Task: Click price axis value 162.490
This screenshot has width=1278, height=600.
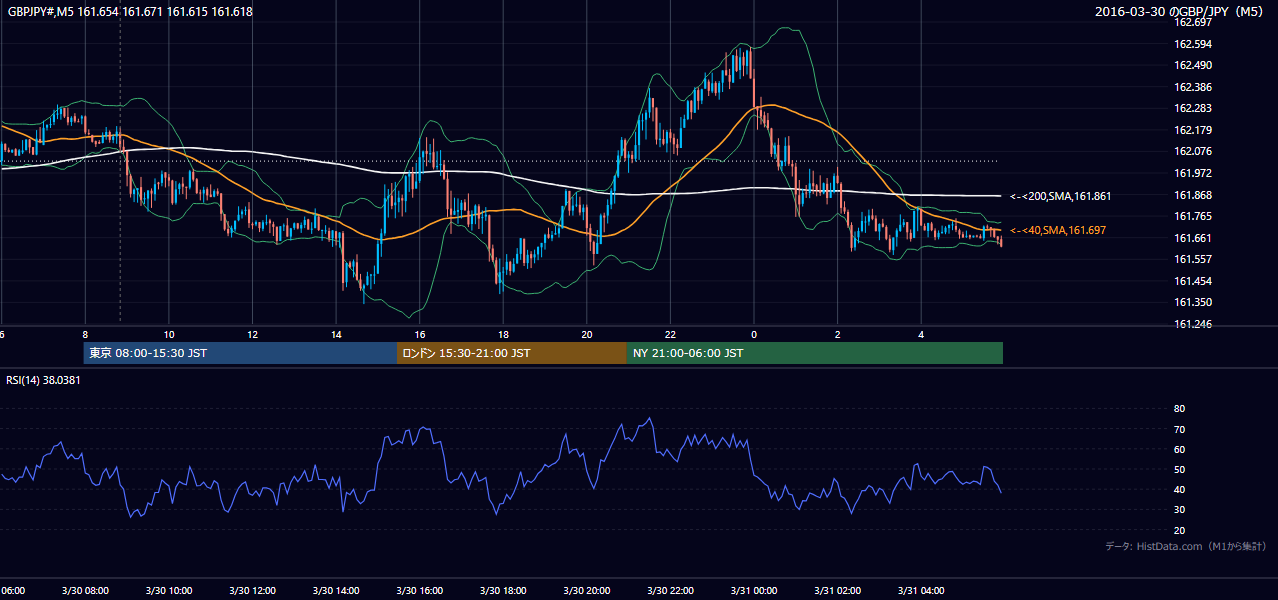Action: coord(1192,66)
